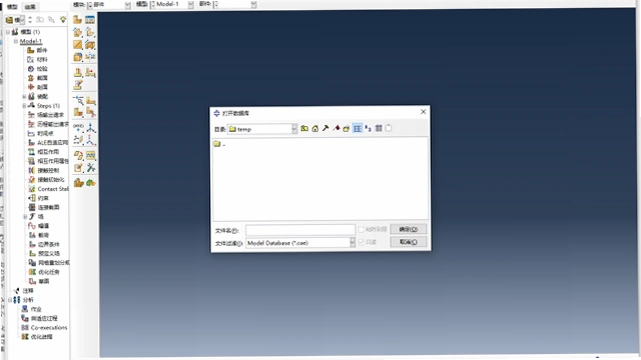Collapse the Model-1 tree node

coord(16,41)
